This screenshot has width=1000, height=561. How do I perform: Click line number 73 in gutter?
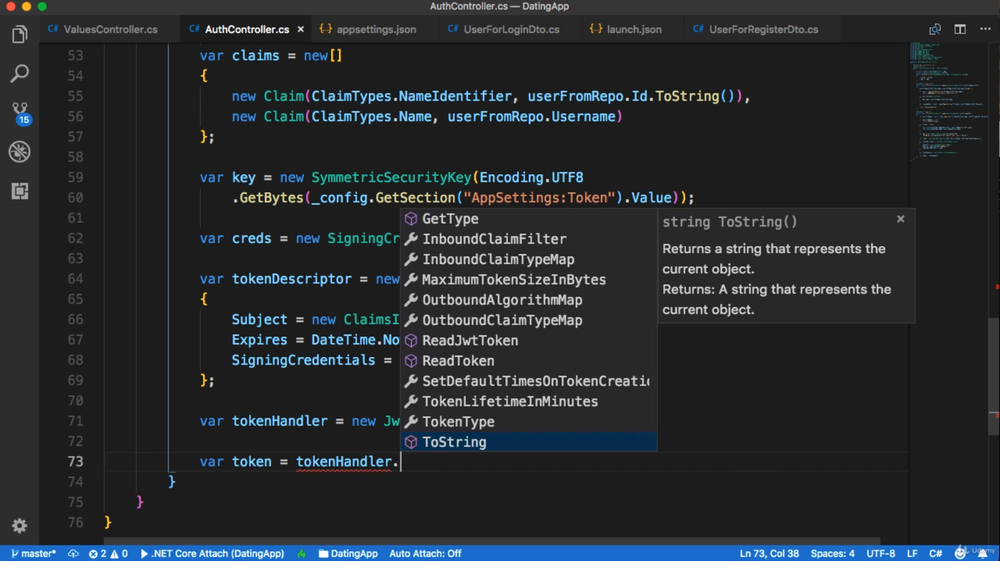click(75, 462)
